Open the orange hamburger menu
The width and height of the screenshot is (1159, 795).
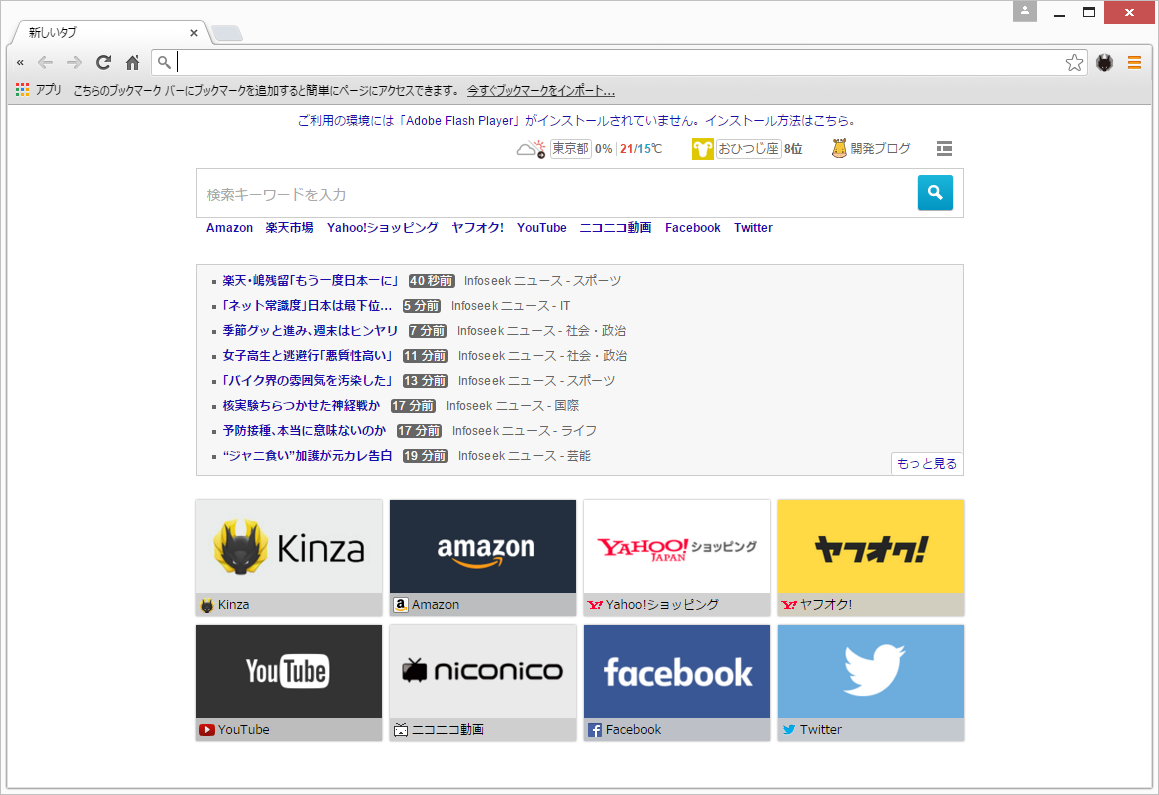[x=1134, y=62]
